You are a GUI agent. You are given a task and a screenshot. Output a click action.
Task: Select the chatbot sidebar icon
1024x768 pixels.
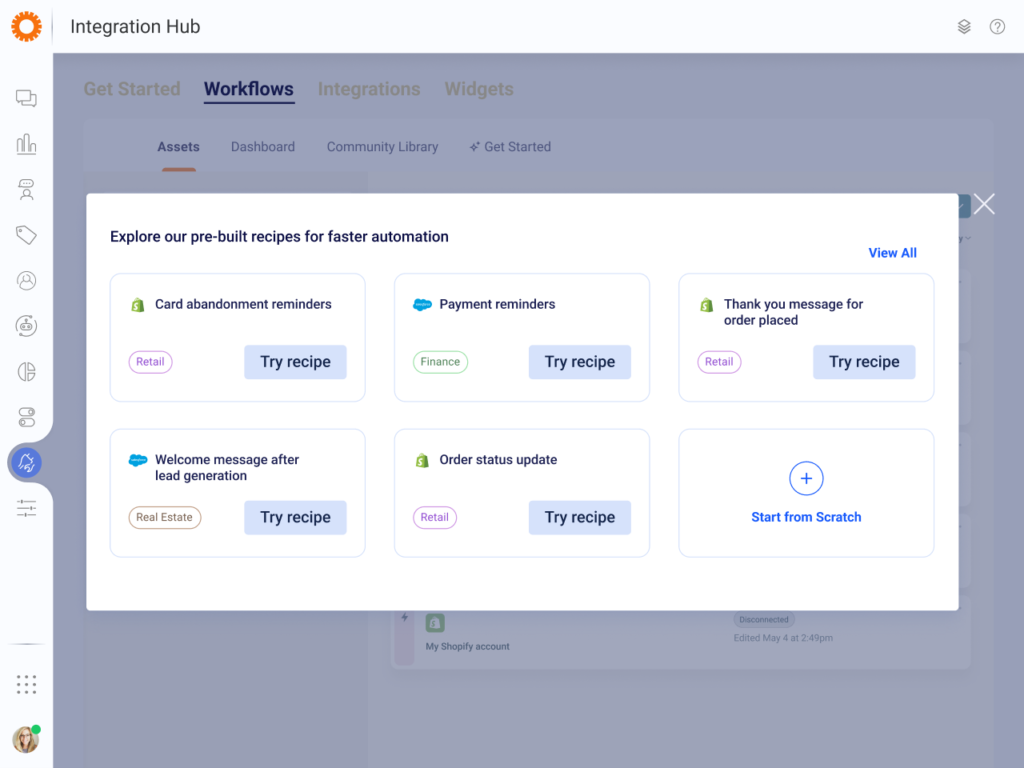(26, 326)
